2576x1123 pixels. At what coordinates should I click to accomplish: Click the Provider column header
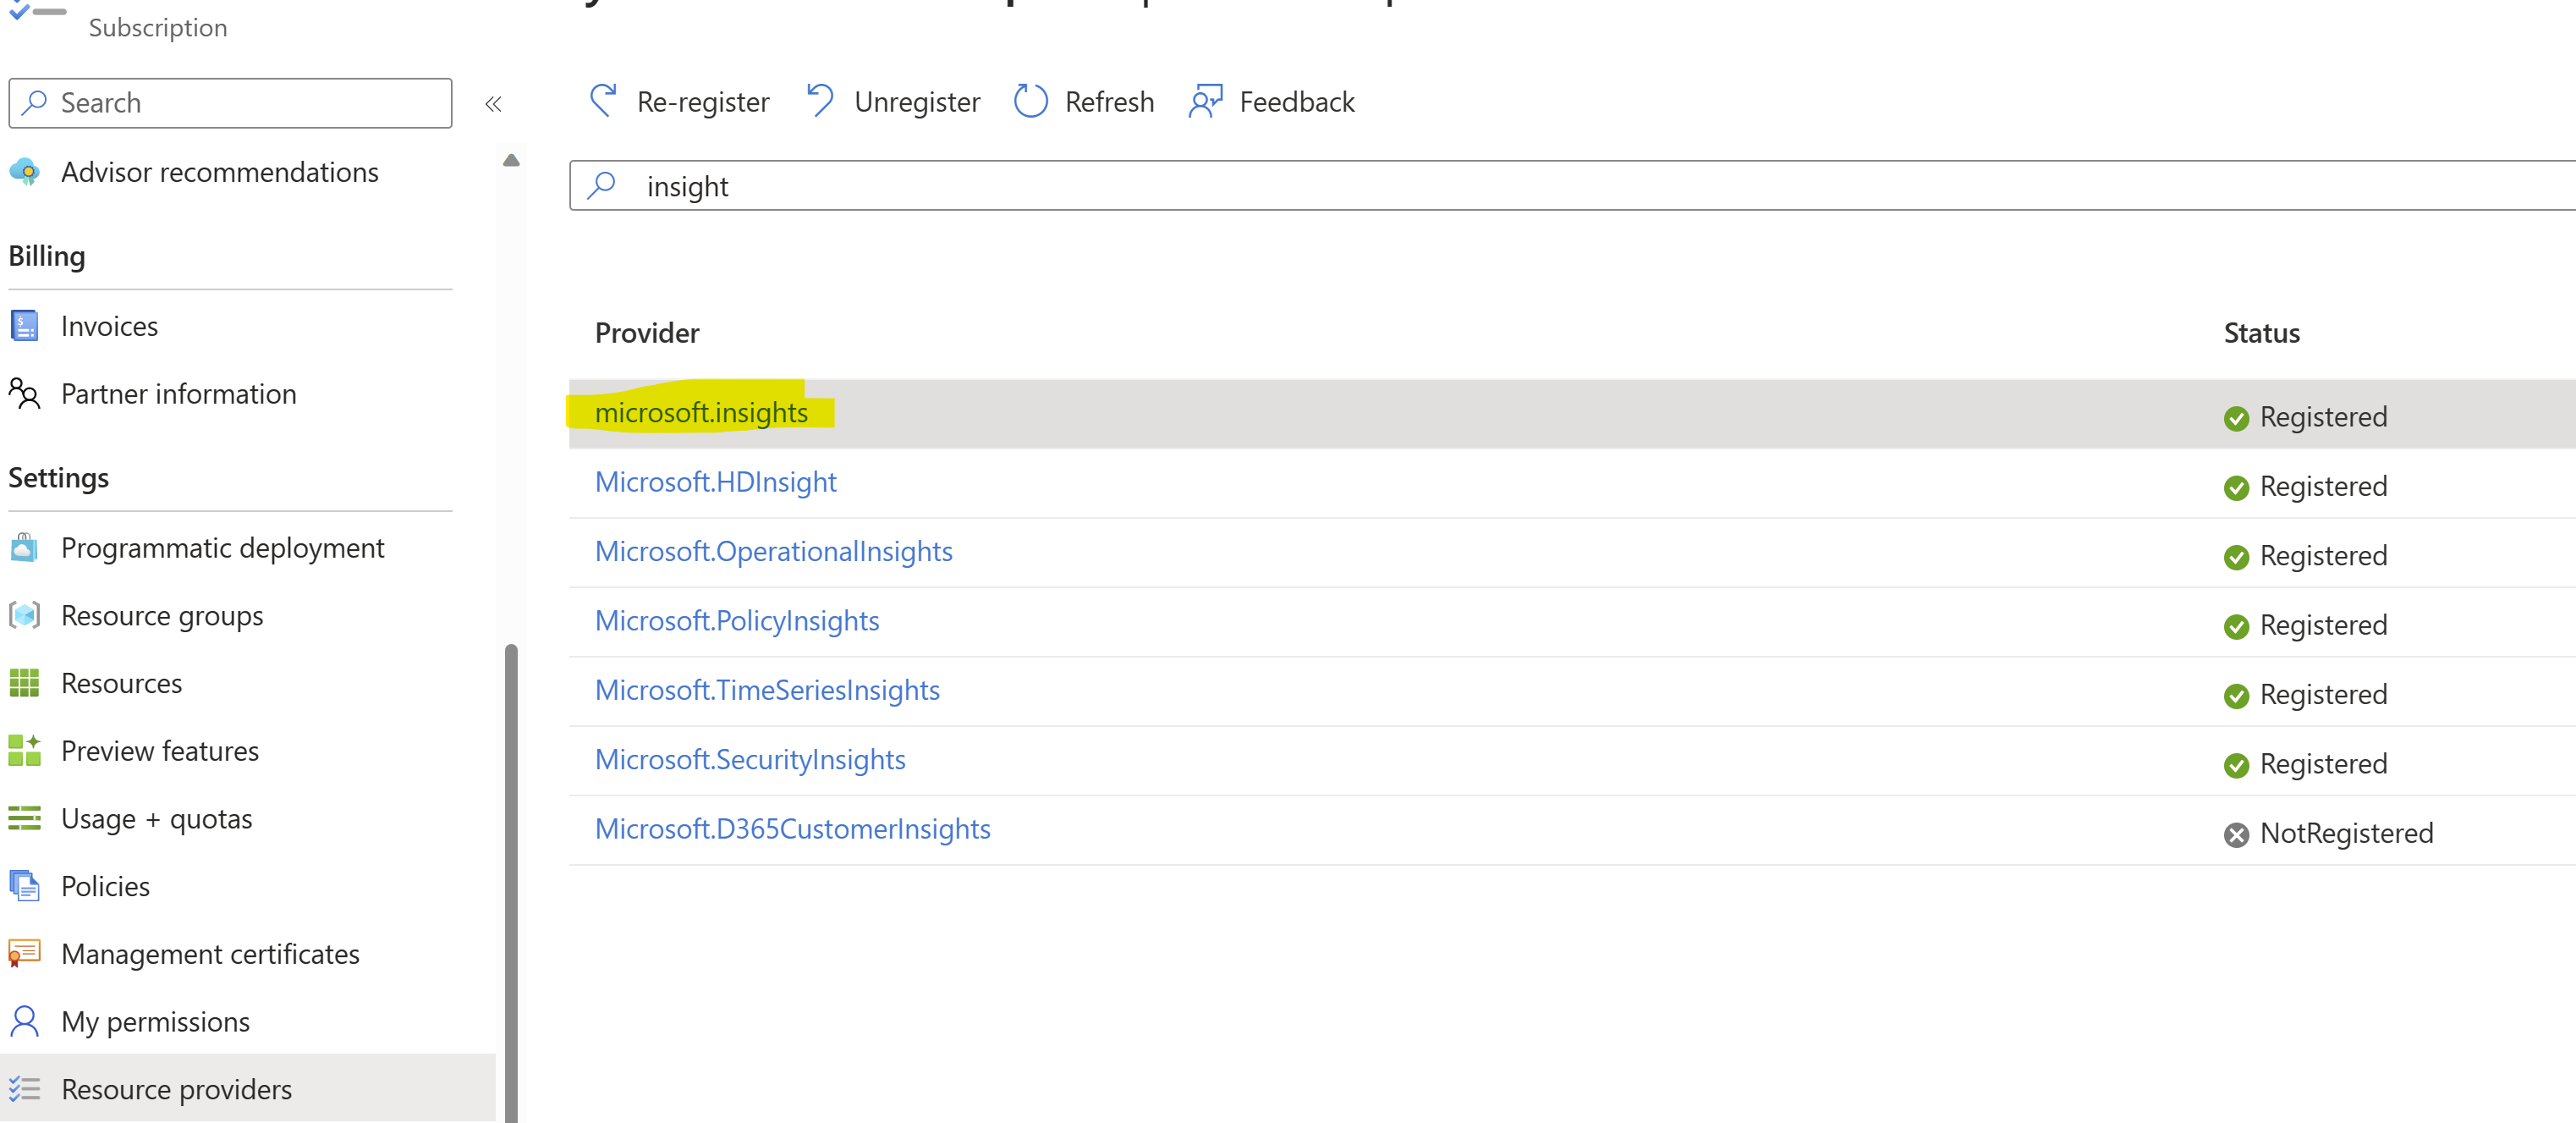tap(647, 333)
